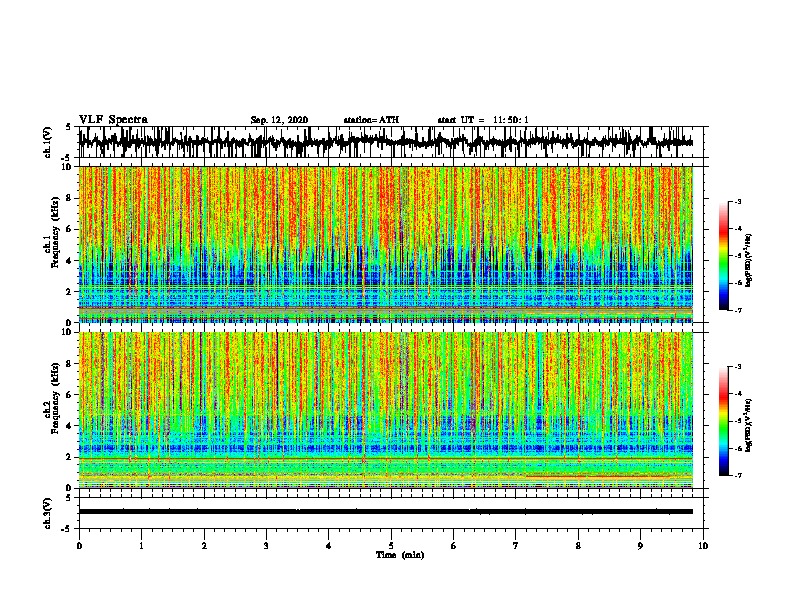Select the date text "Sep. 12, 2020"
Viewport: 792px width, 612px height.
pyautogui.click(x=279, y=120)
